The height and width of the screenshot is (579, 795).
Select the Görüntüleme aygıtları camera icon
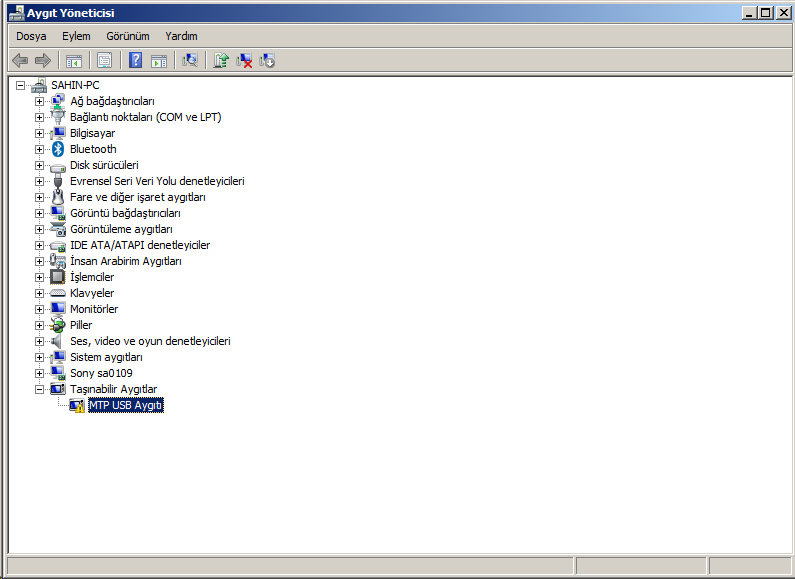[x=58, y=229]
